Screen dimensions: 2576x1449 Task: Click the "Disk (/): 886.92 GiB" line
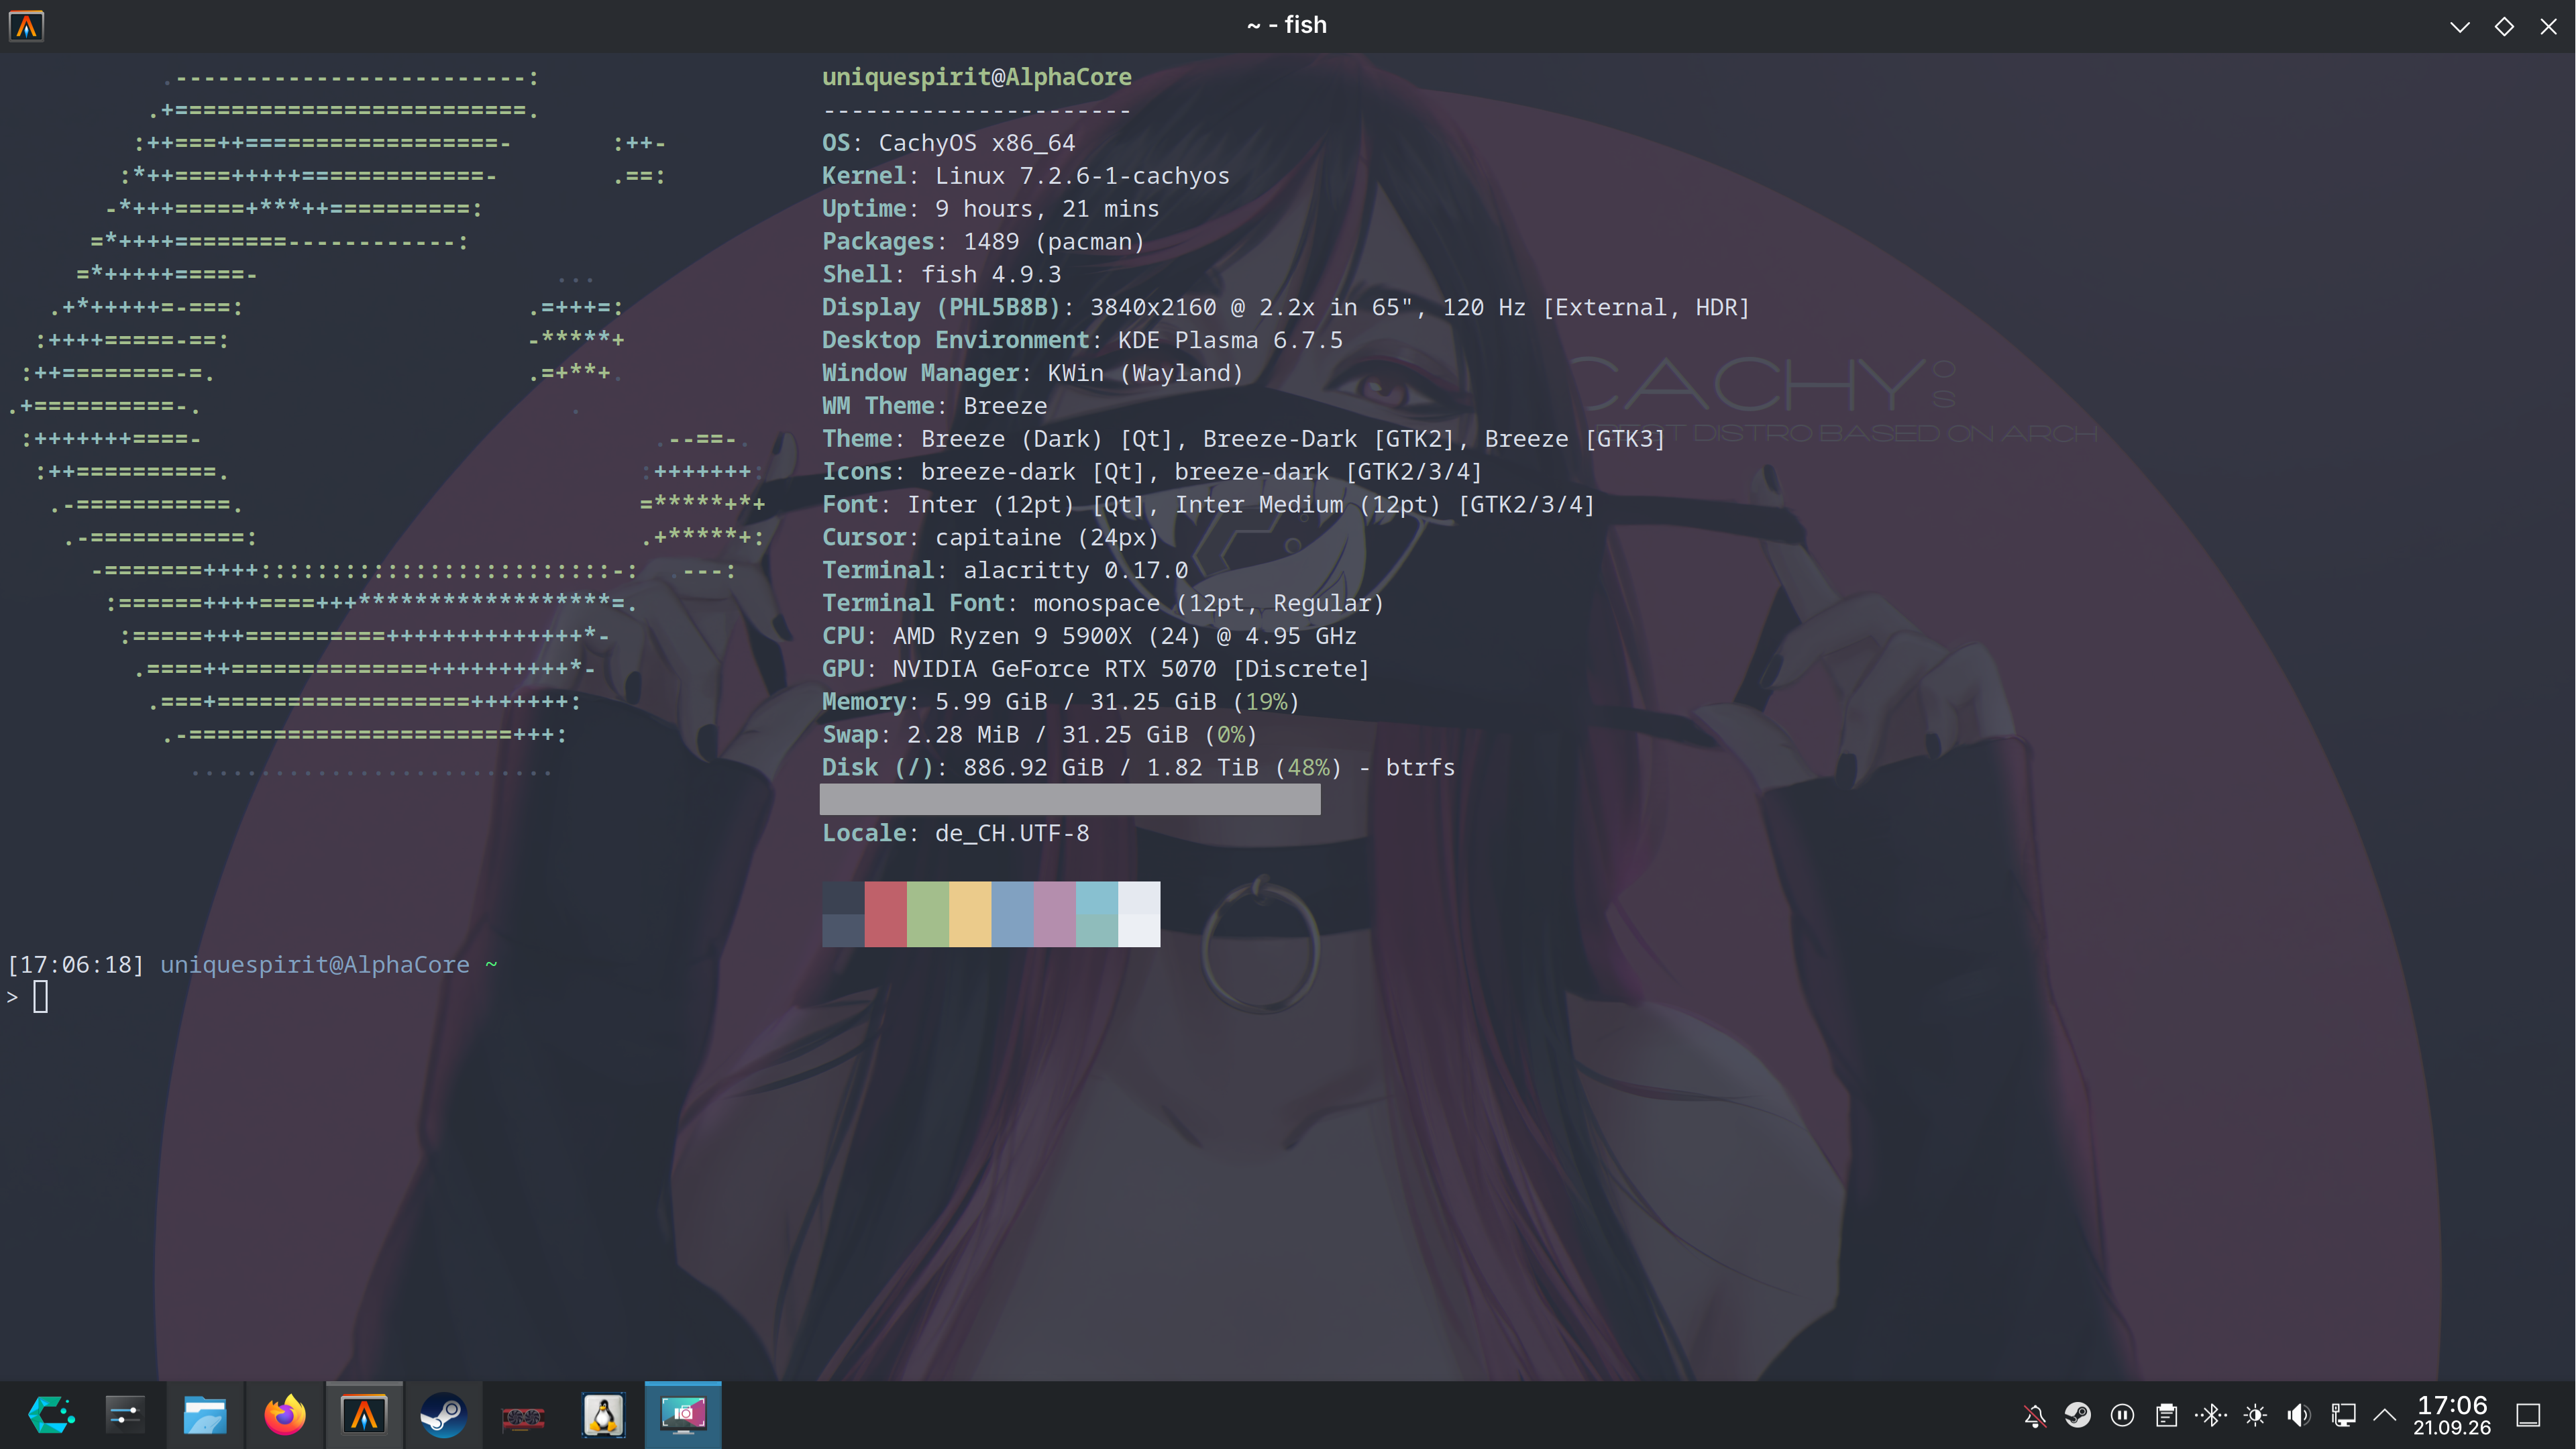pyautogui.click(x=1139, y=768)
